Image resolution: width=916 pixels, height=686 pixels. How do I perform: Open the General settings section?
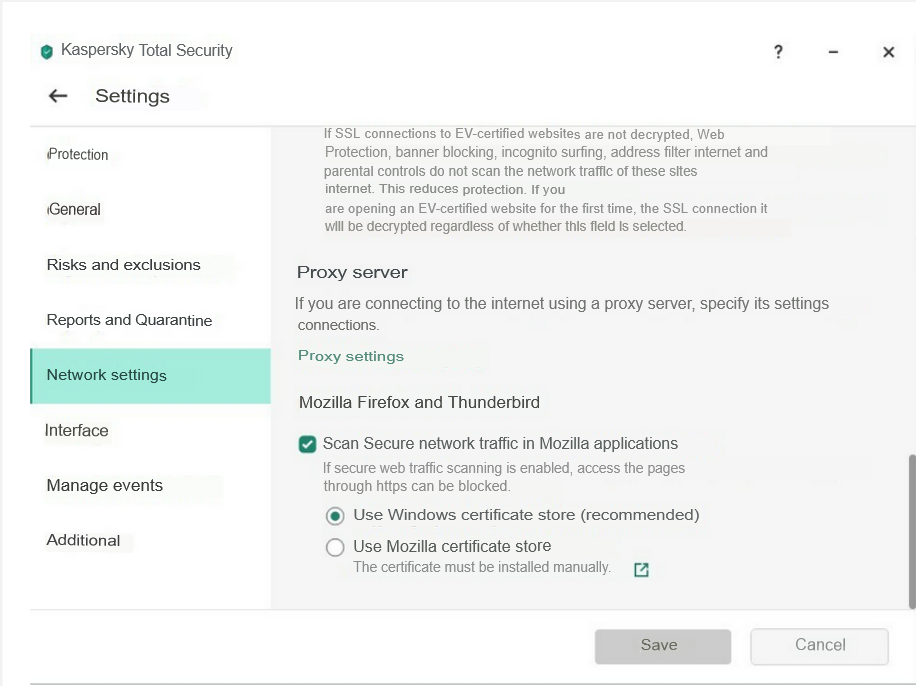(75, 210)
